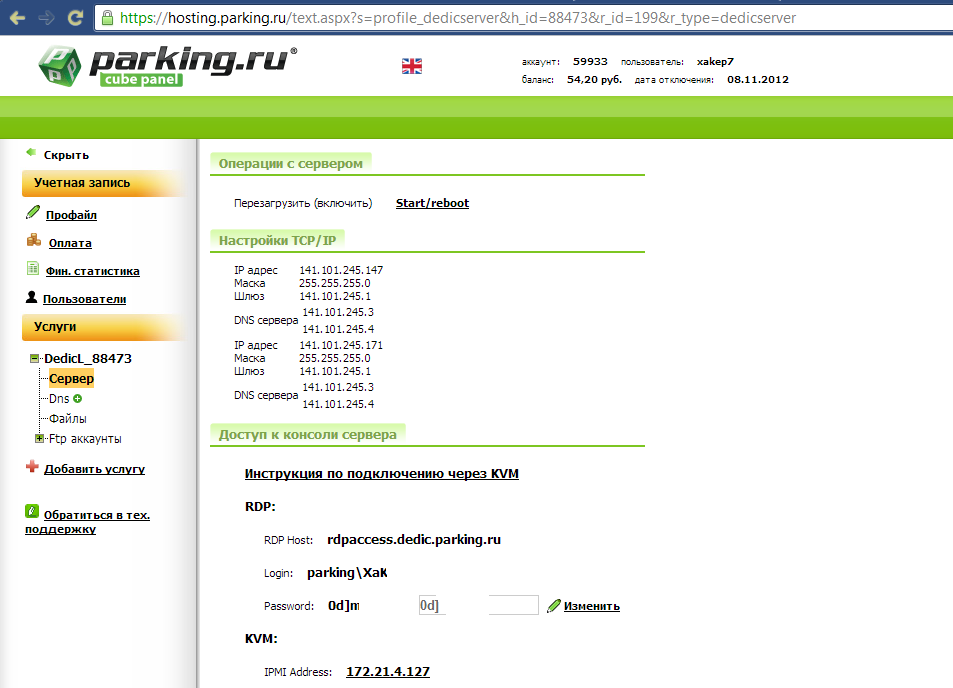
Task: Click the Операции с сервером heading
Action: pos(291,163)
